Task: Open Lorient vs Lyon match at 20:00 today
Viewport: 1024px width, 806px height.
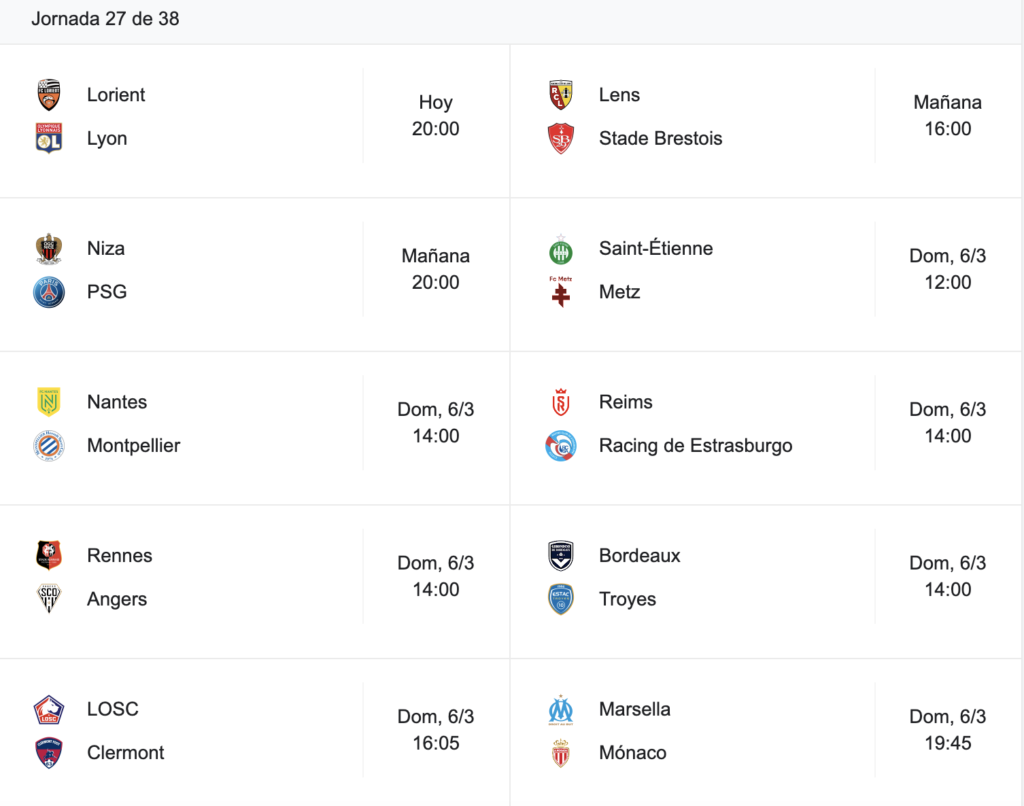Action: [x=436, y=116]
